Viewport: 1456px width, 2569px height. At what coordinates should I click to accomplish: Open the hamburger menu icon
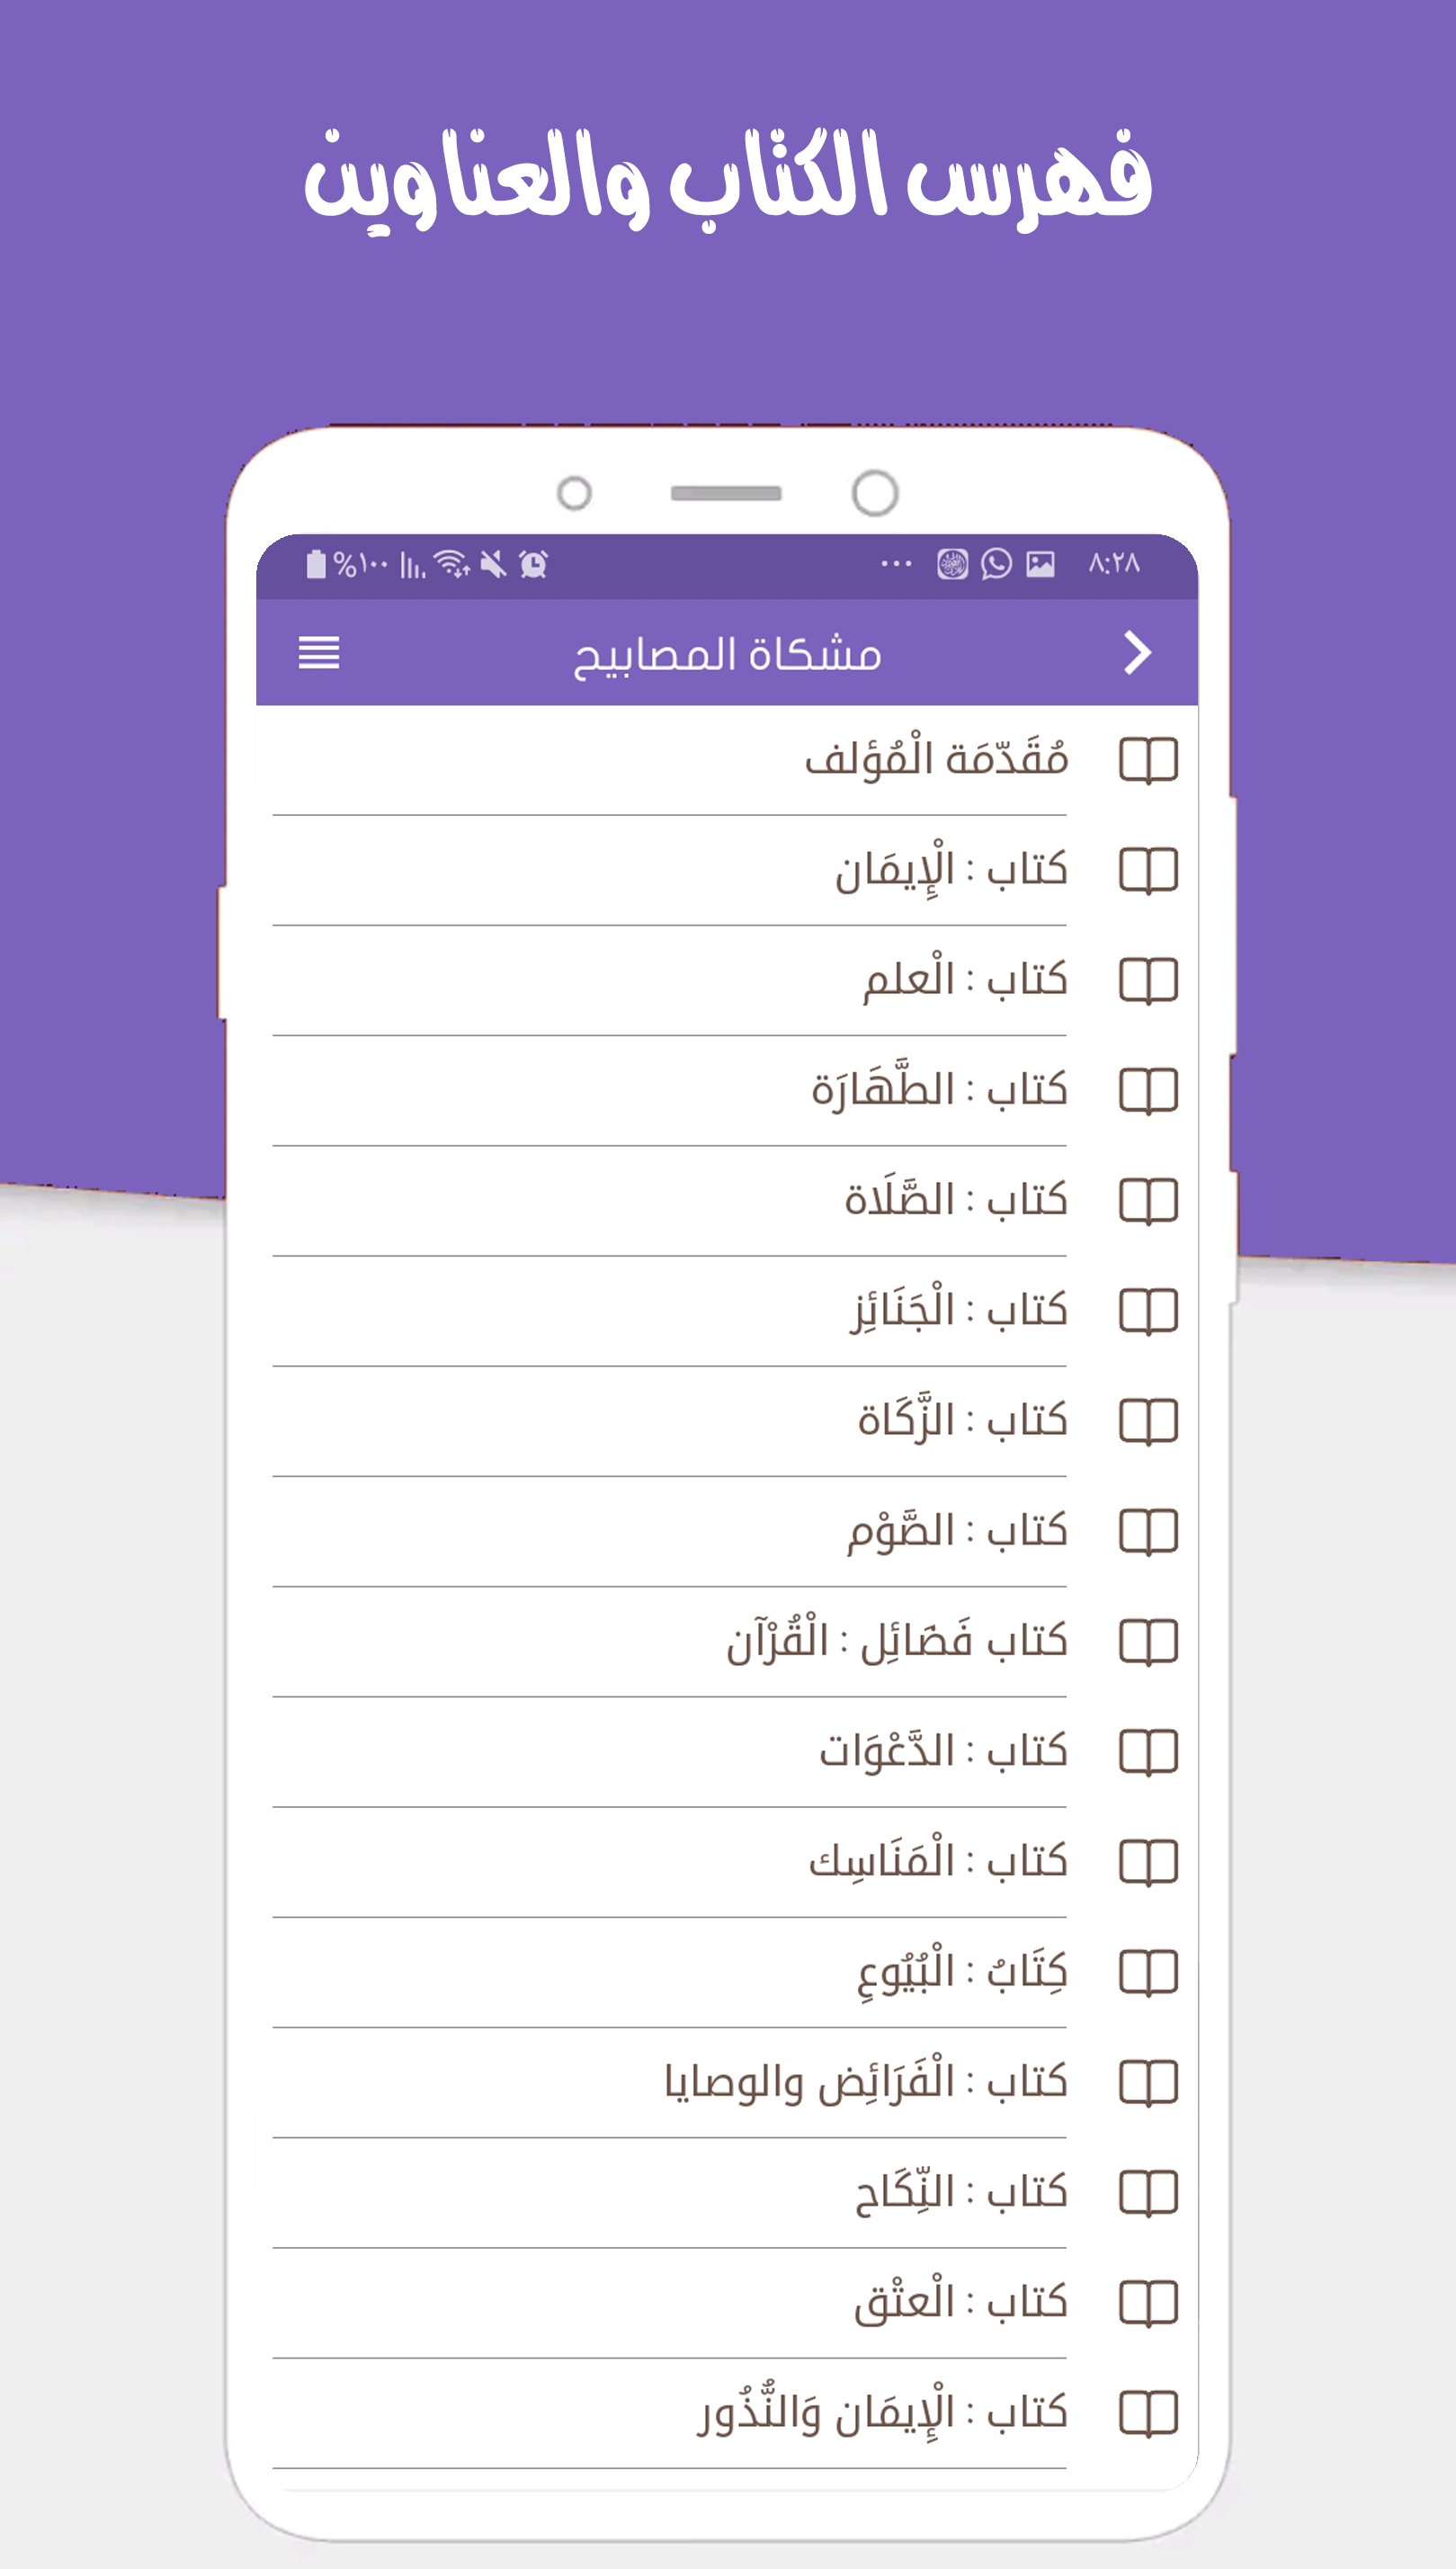pyautogui.click(x=319, y=653)
